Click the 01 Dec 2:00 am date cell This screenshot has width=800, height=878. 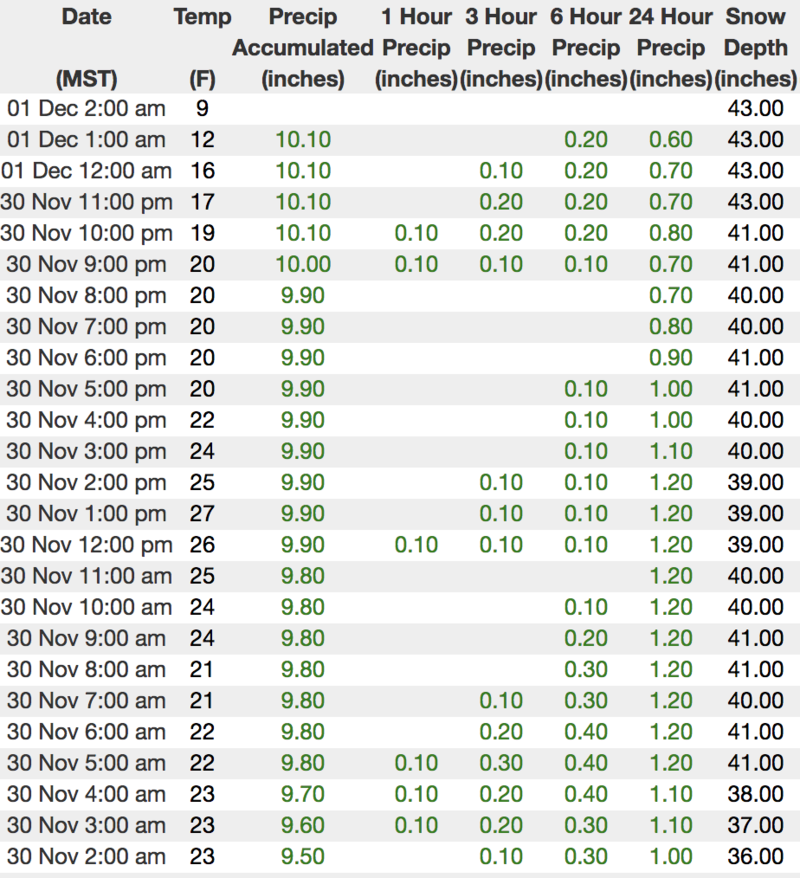tap(86, 109)
